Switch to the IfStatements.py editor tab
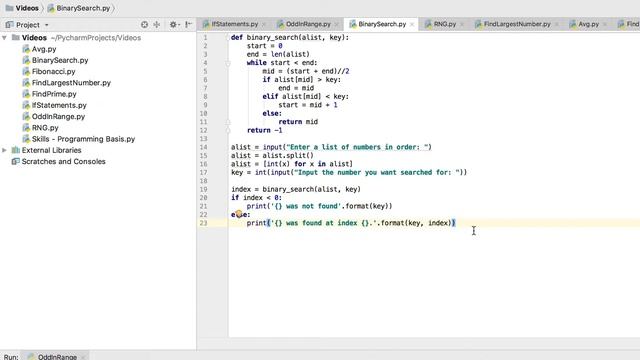The image size is (640, 360). (x=235, y=24)
